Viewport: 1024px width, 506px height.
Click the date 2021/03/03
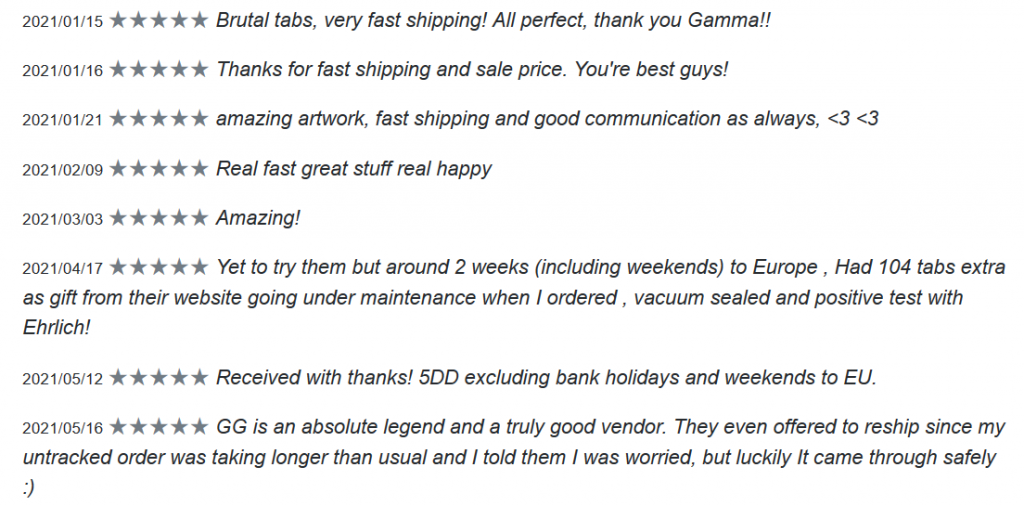[63, 219]
